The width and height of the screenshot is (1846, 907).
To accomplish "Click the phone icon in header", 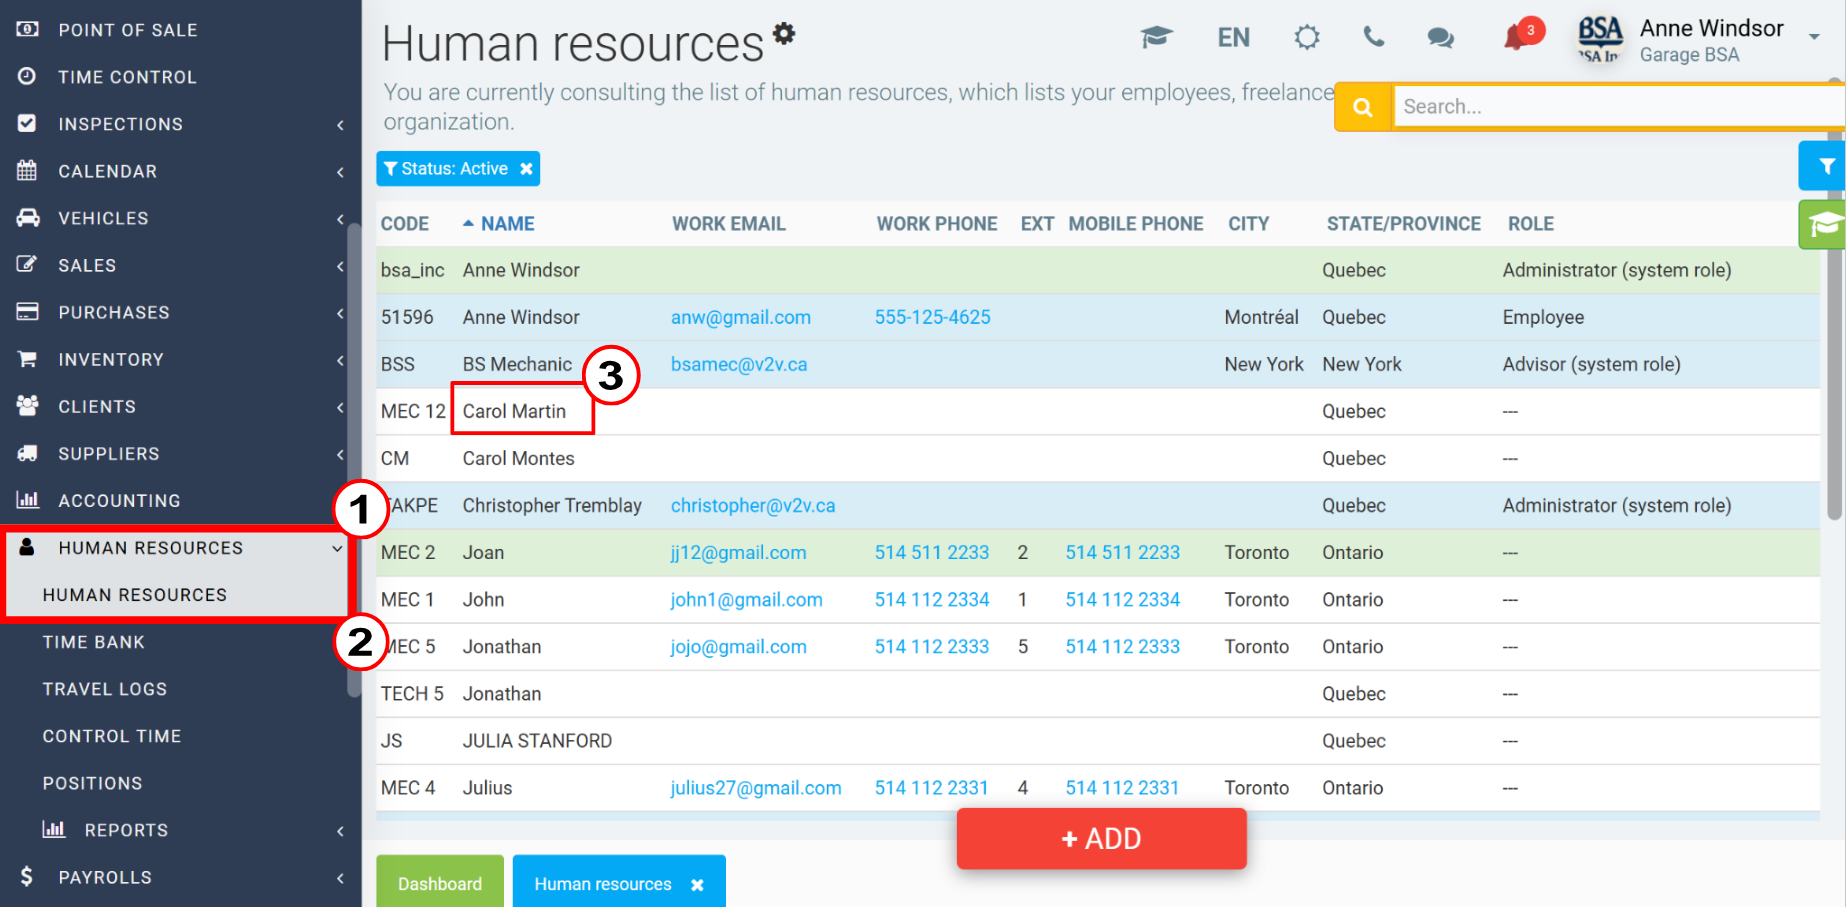I will [x=1374, y=38].
